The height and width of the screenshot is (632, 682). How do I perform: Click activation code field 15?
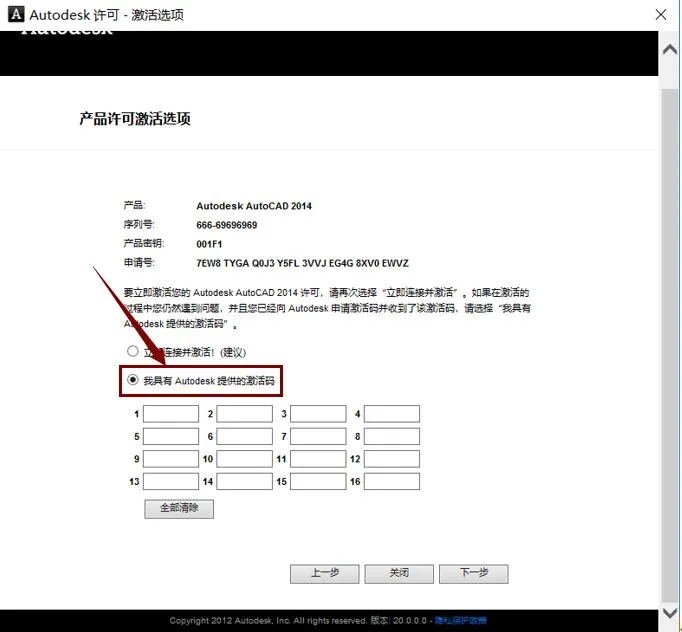(x=318, y=482)
